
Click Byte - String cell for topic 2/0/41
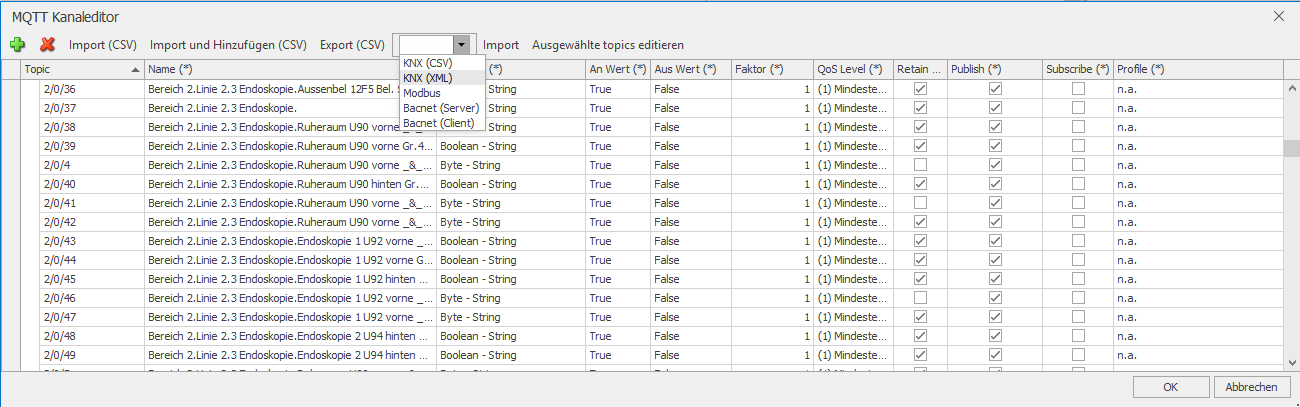pos(511,203)
